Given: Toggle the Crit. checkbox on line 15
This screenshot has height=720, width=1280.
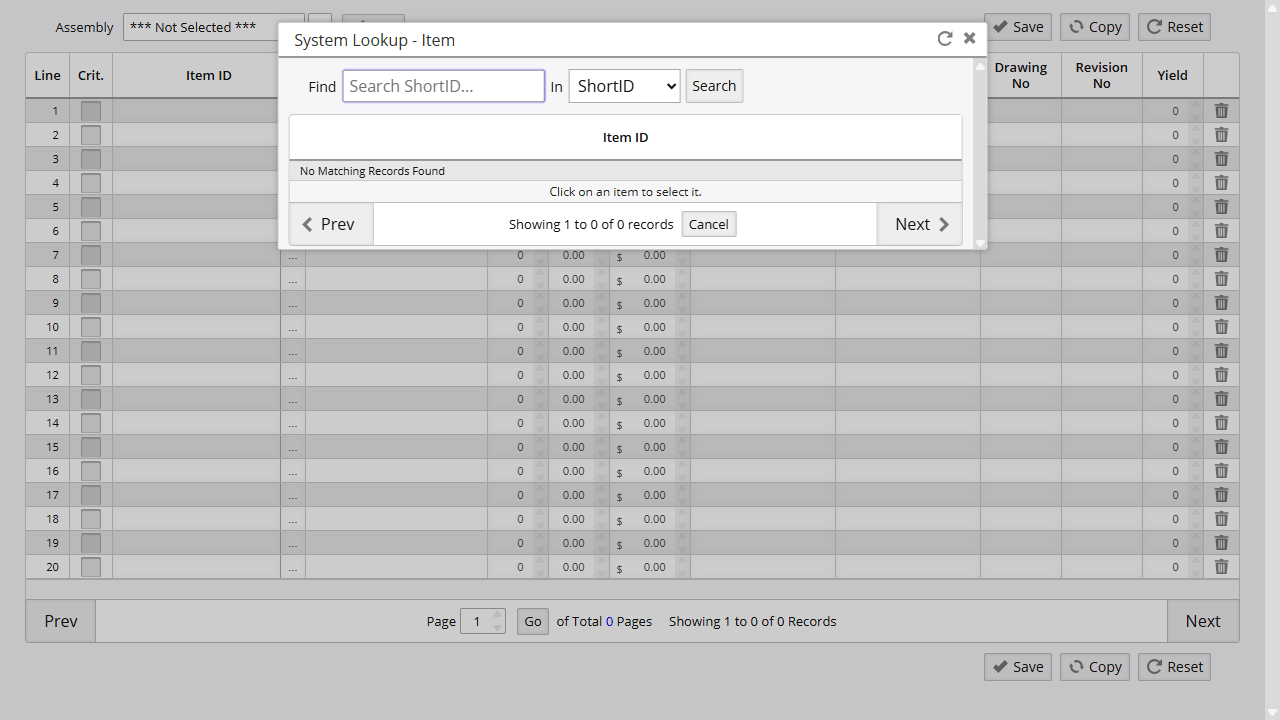Looking at the screenshot, I should [90, 447].
